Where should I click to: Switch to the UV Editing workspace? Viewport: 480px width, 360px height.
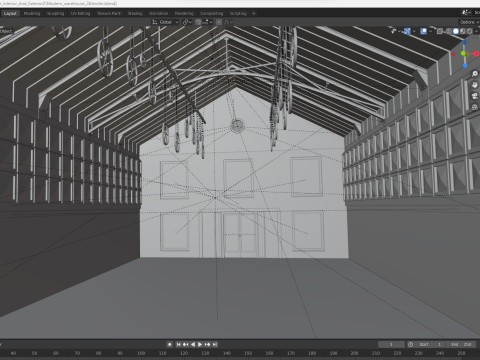80,13
